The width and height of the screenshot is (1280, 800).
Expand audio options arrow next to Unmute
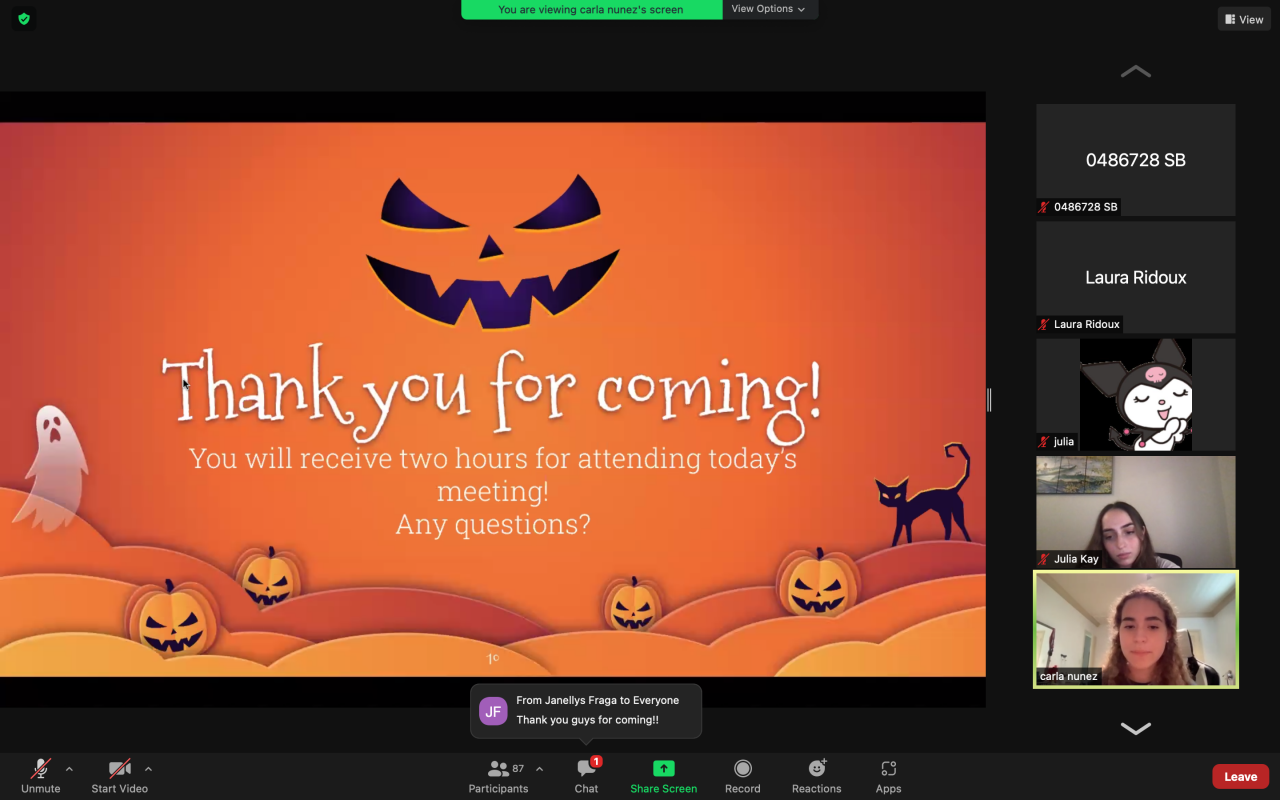pyautogui.click(x=69, y=769)
